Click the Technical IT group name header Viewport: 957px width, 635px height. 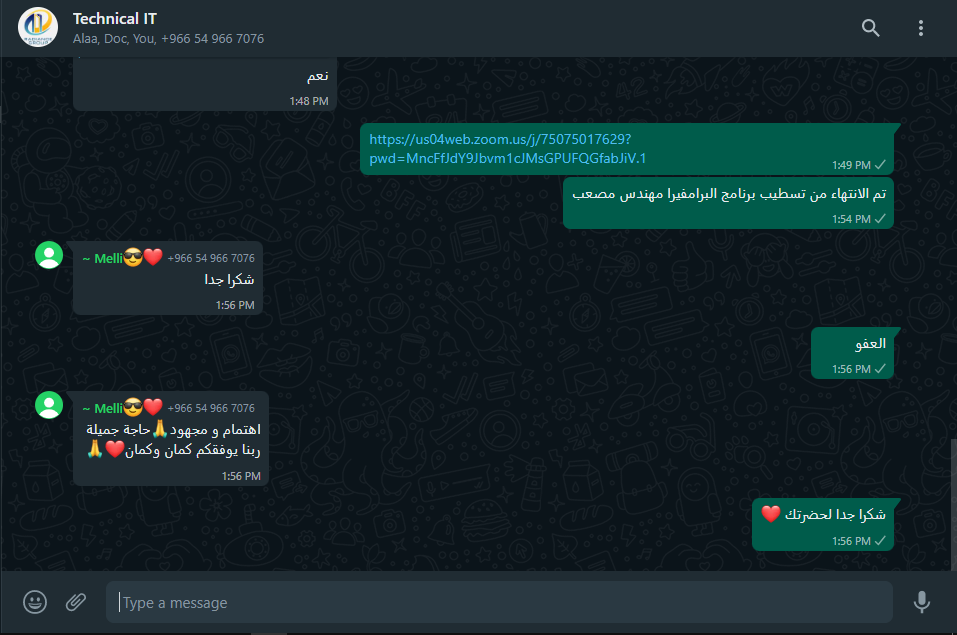tap(115, 19)
